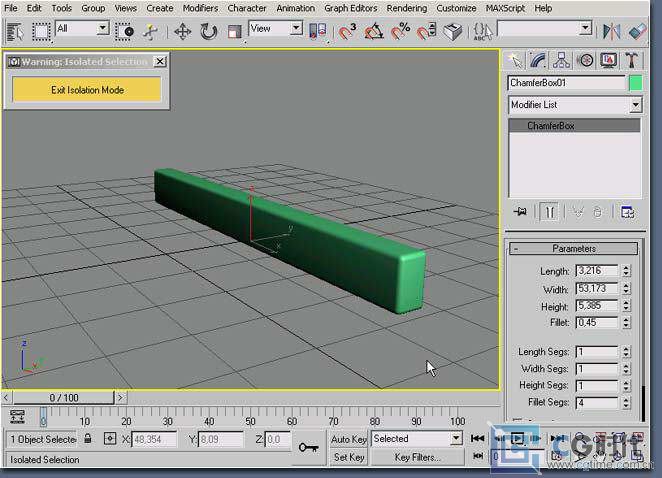Enable Auto Key mode
The width and height of the screenshot is (662, 478).
(x=349, y=439)
